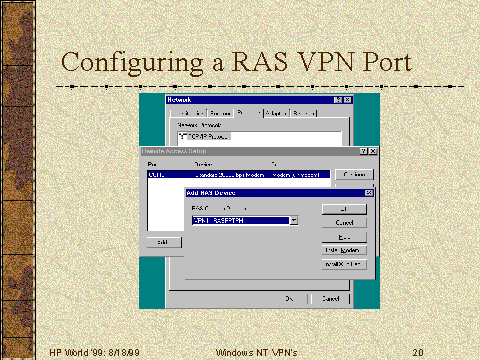Click Cancel at bottom of Network dialog

[x=330, y=299]
